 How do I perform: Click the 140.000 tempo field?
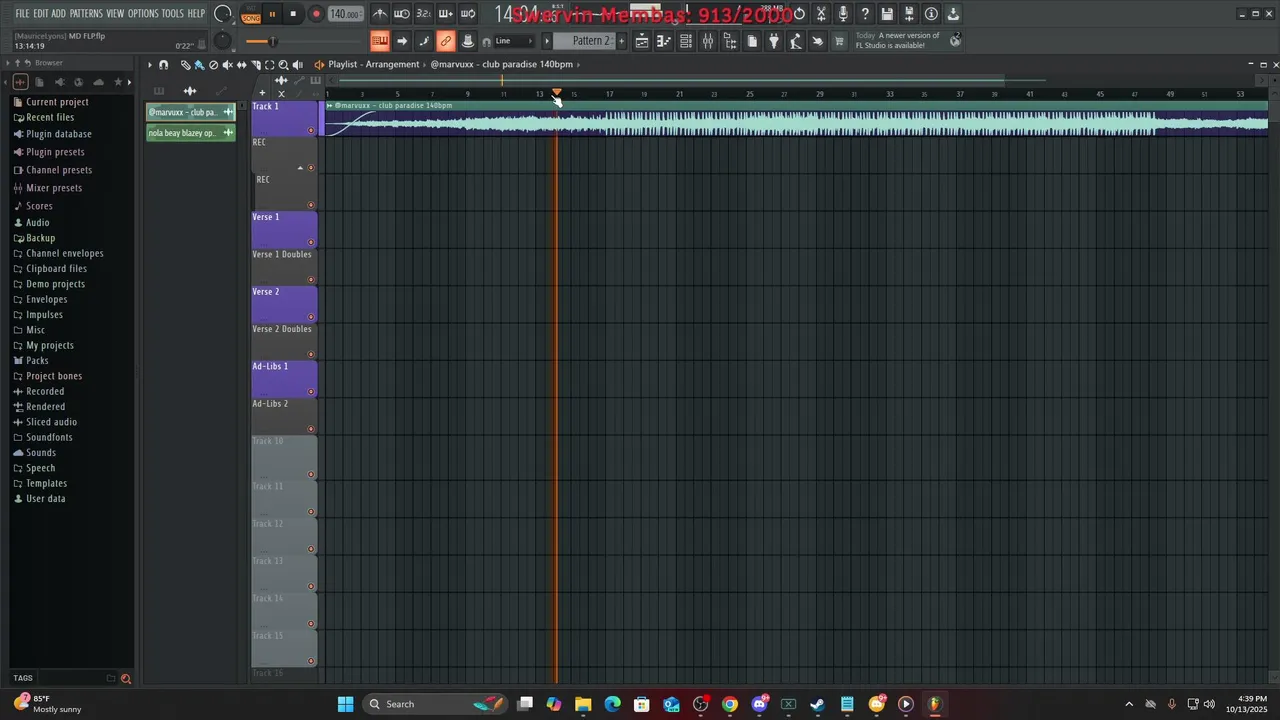pos(345,14)
